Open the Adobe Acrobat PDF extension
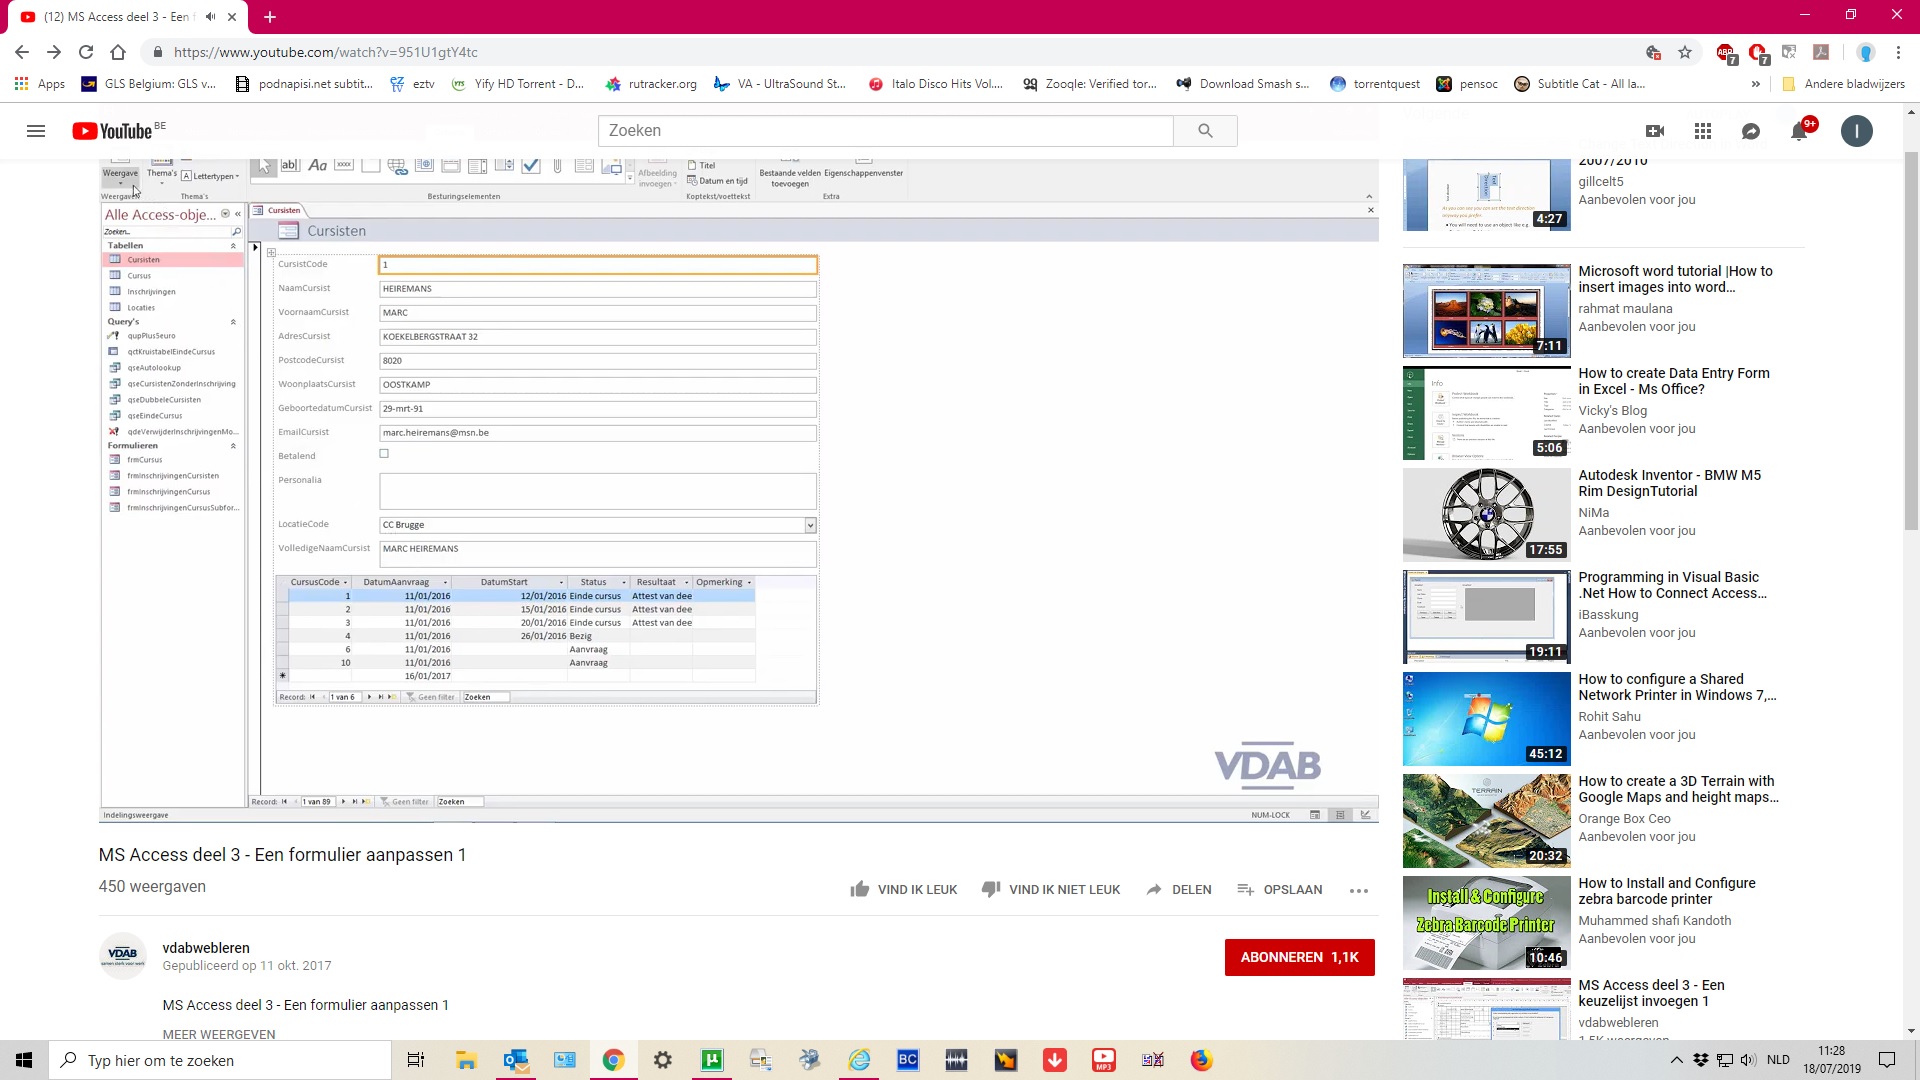 pos(1821,52)
